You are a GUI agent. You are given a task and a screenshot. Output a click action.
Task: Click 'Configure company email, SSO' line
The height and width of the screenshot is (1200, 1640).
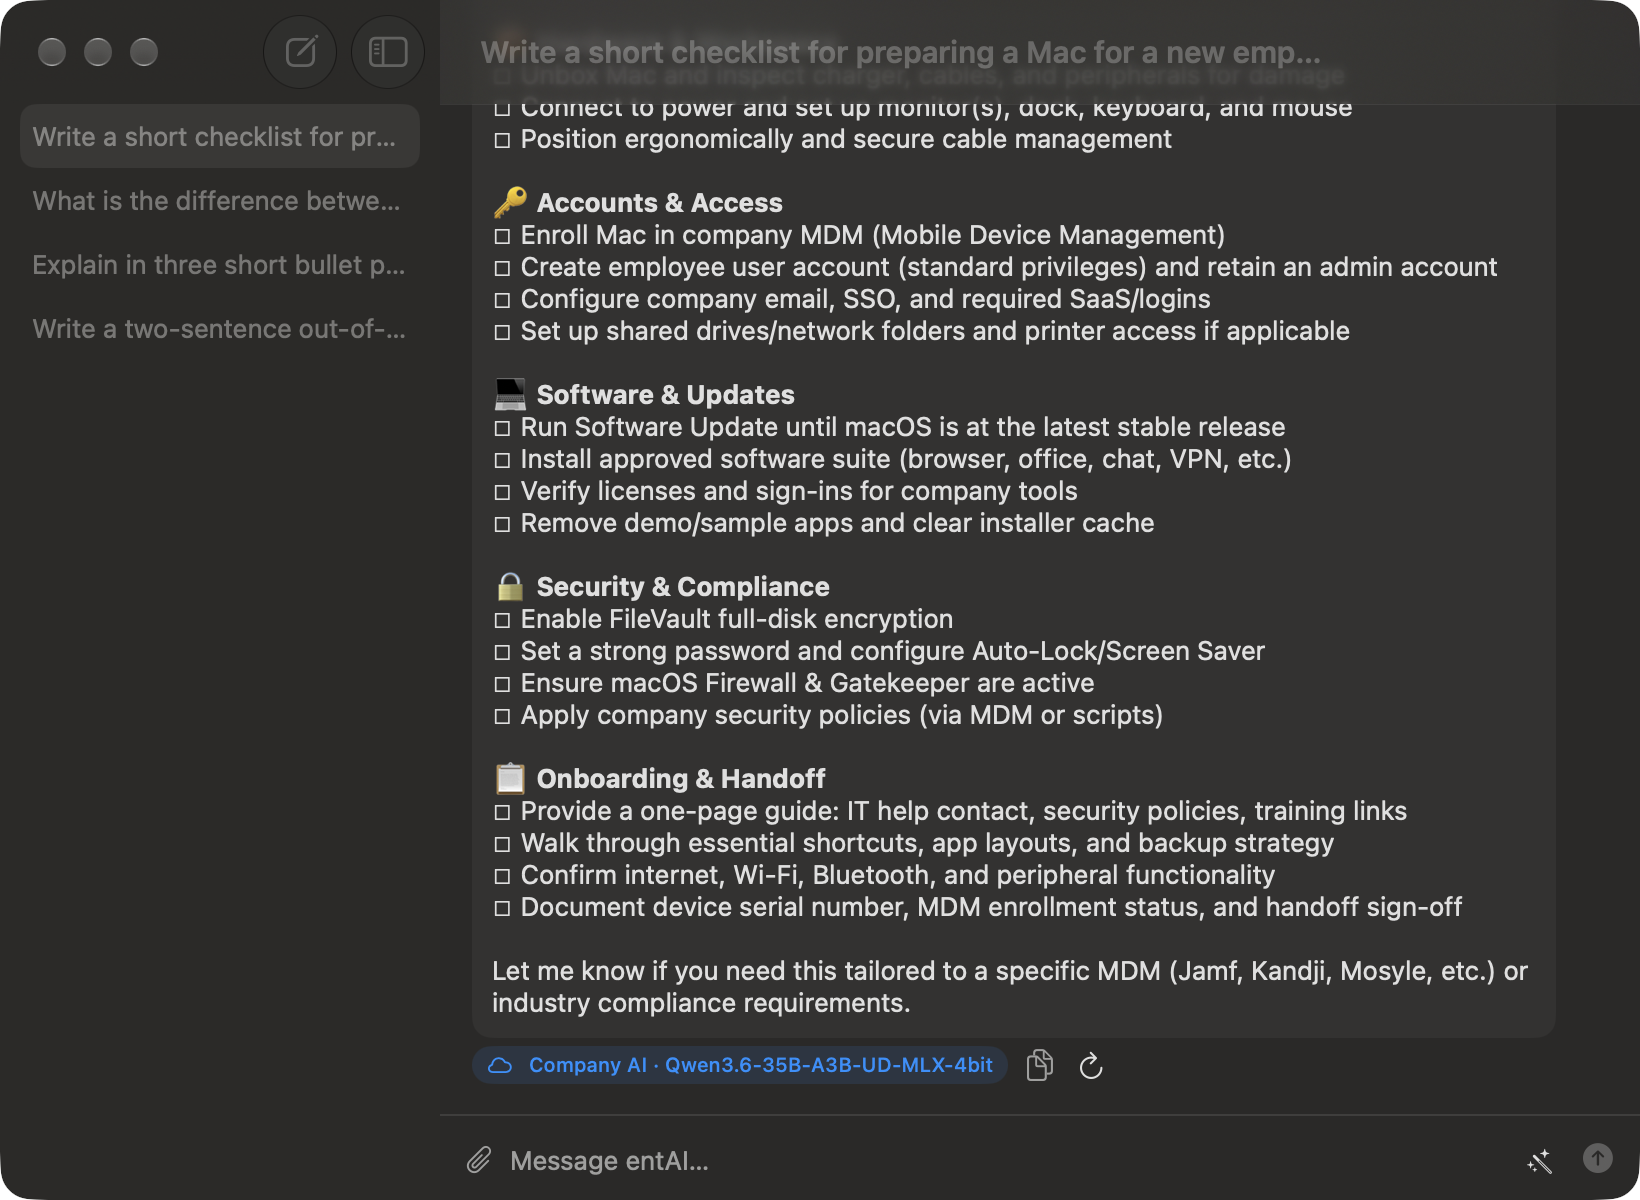(x=853, y=299)
